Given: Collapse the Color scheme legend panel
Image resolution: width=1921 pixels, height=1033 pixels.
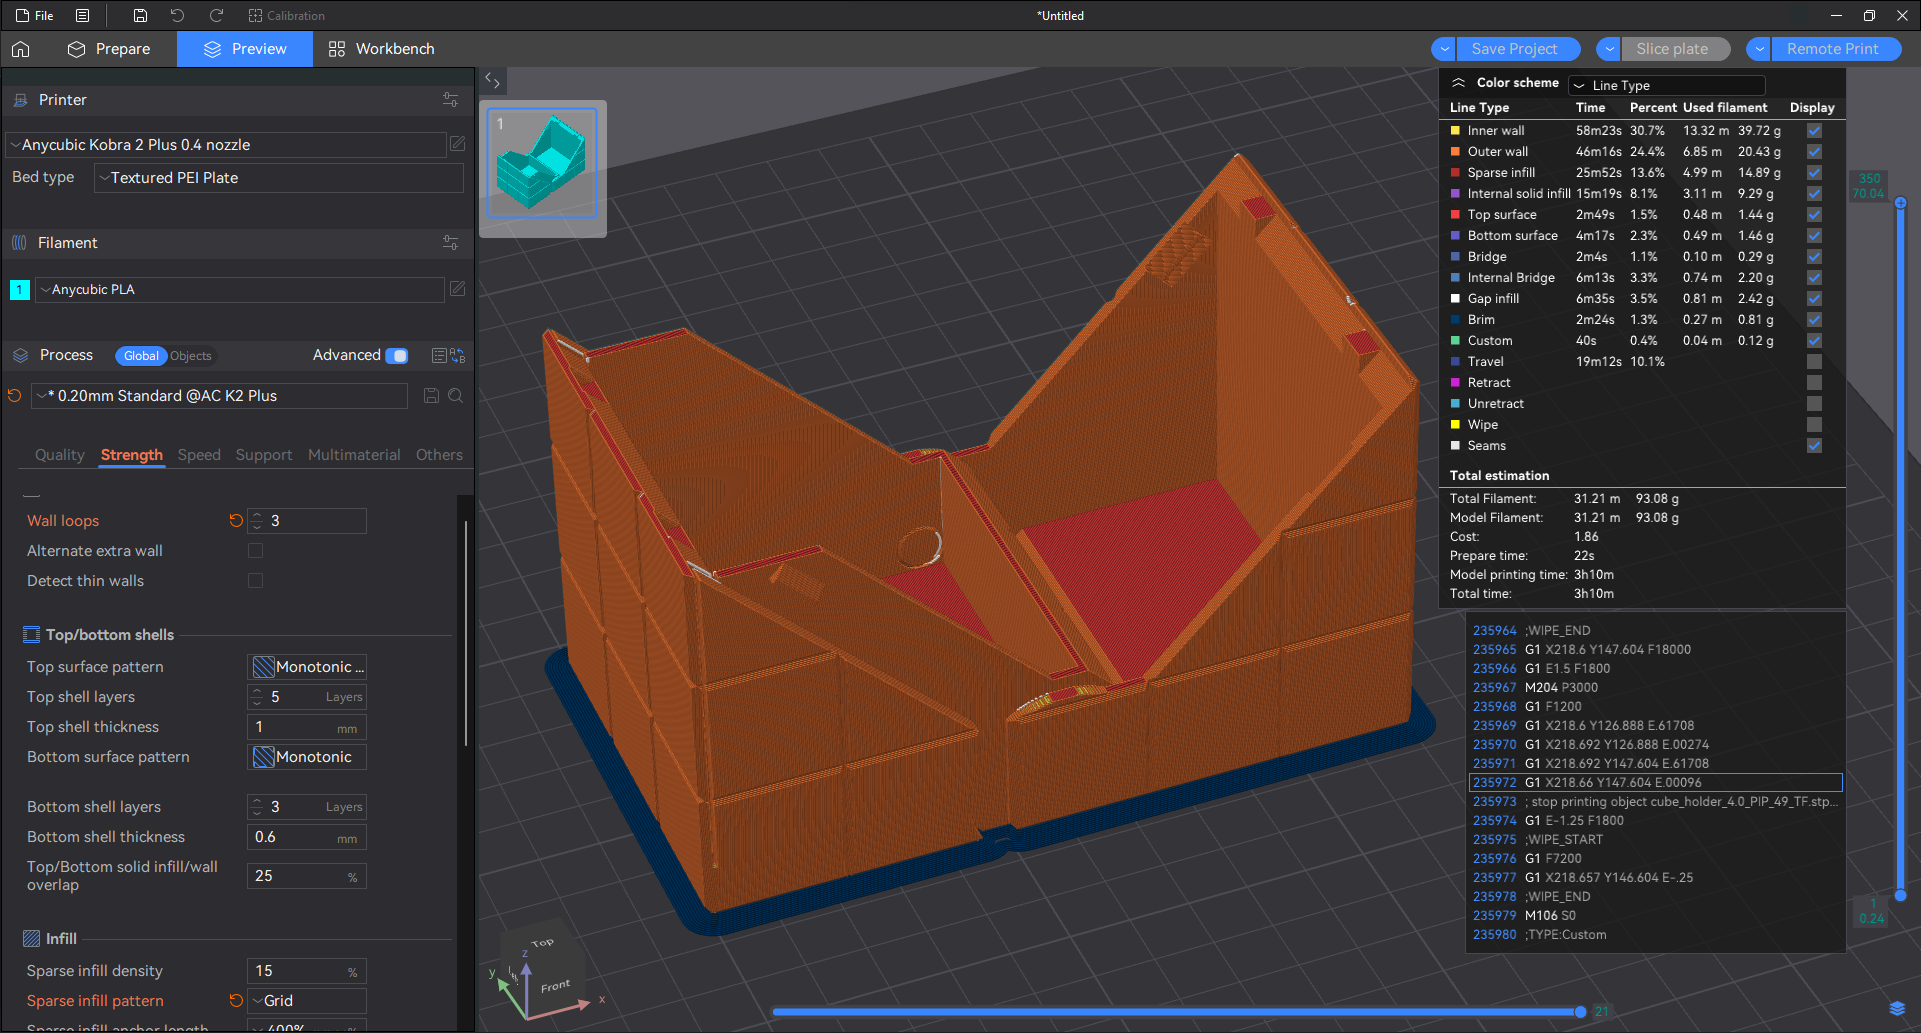Looking at the screenshot, I should tap(1458, 83).
